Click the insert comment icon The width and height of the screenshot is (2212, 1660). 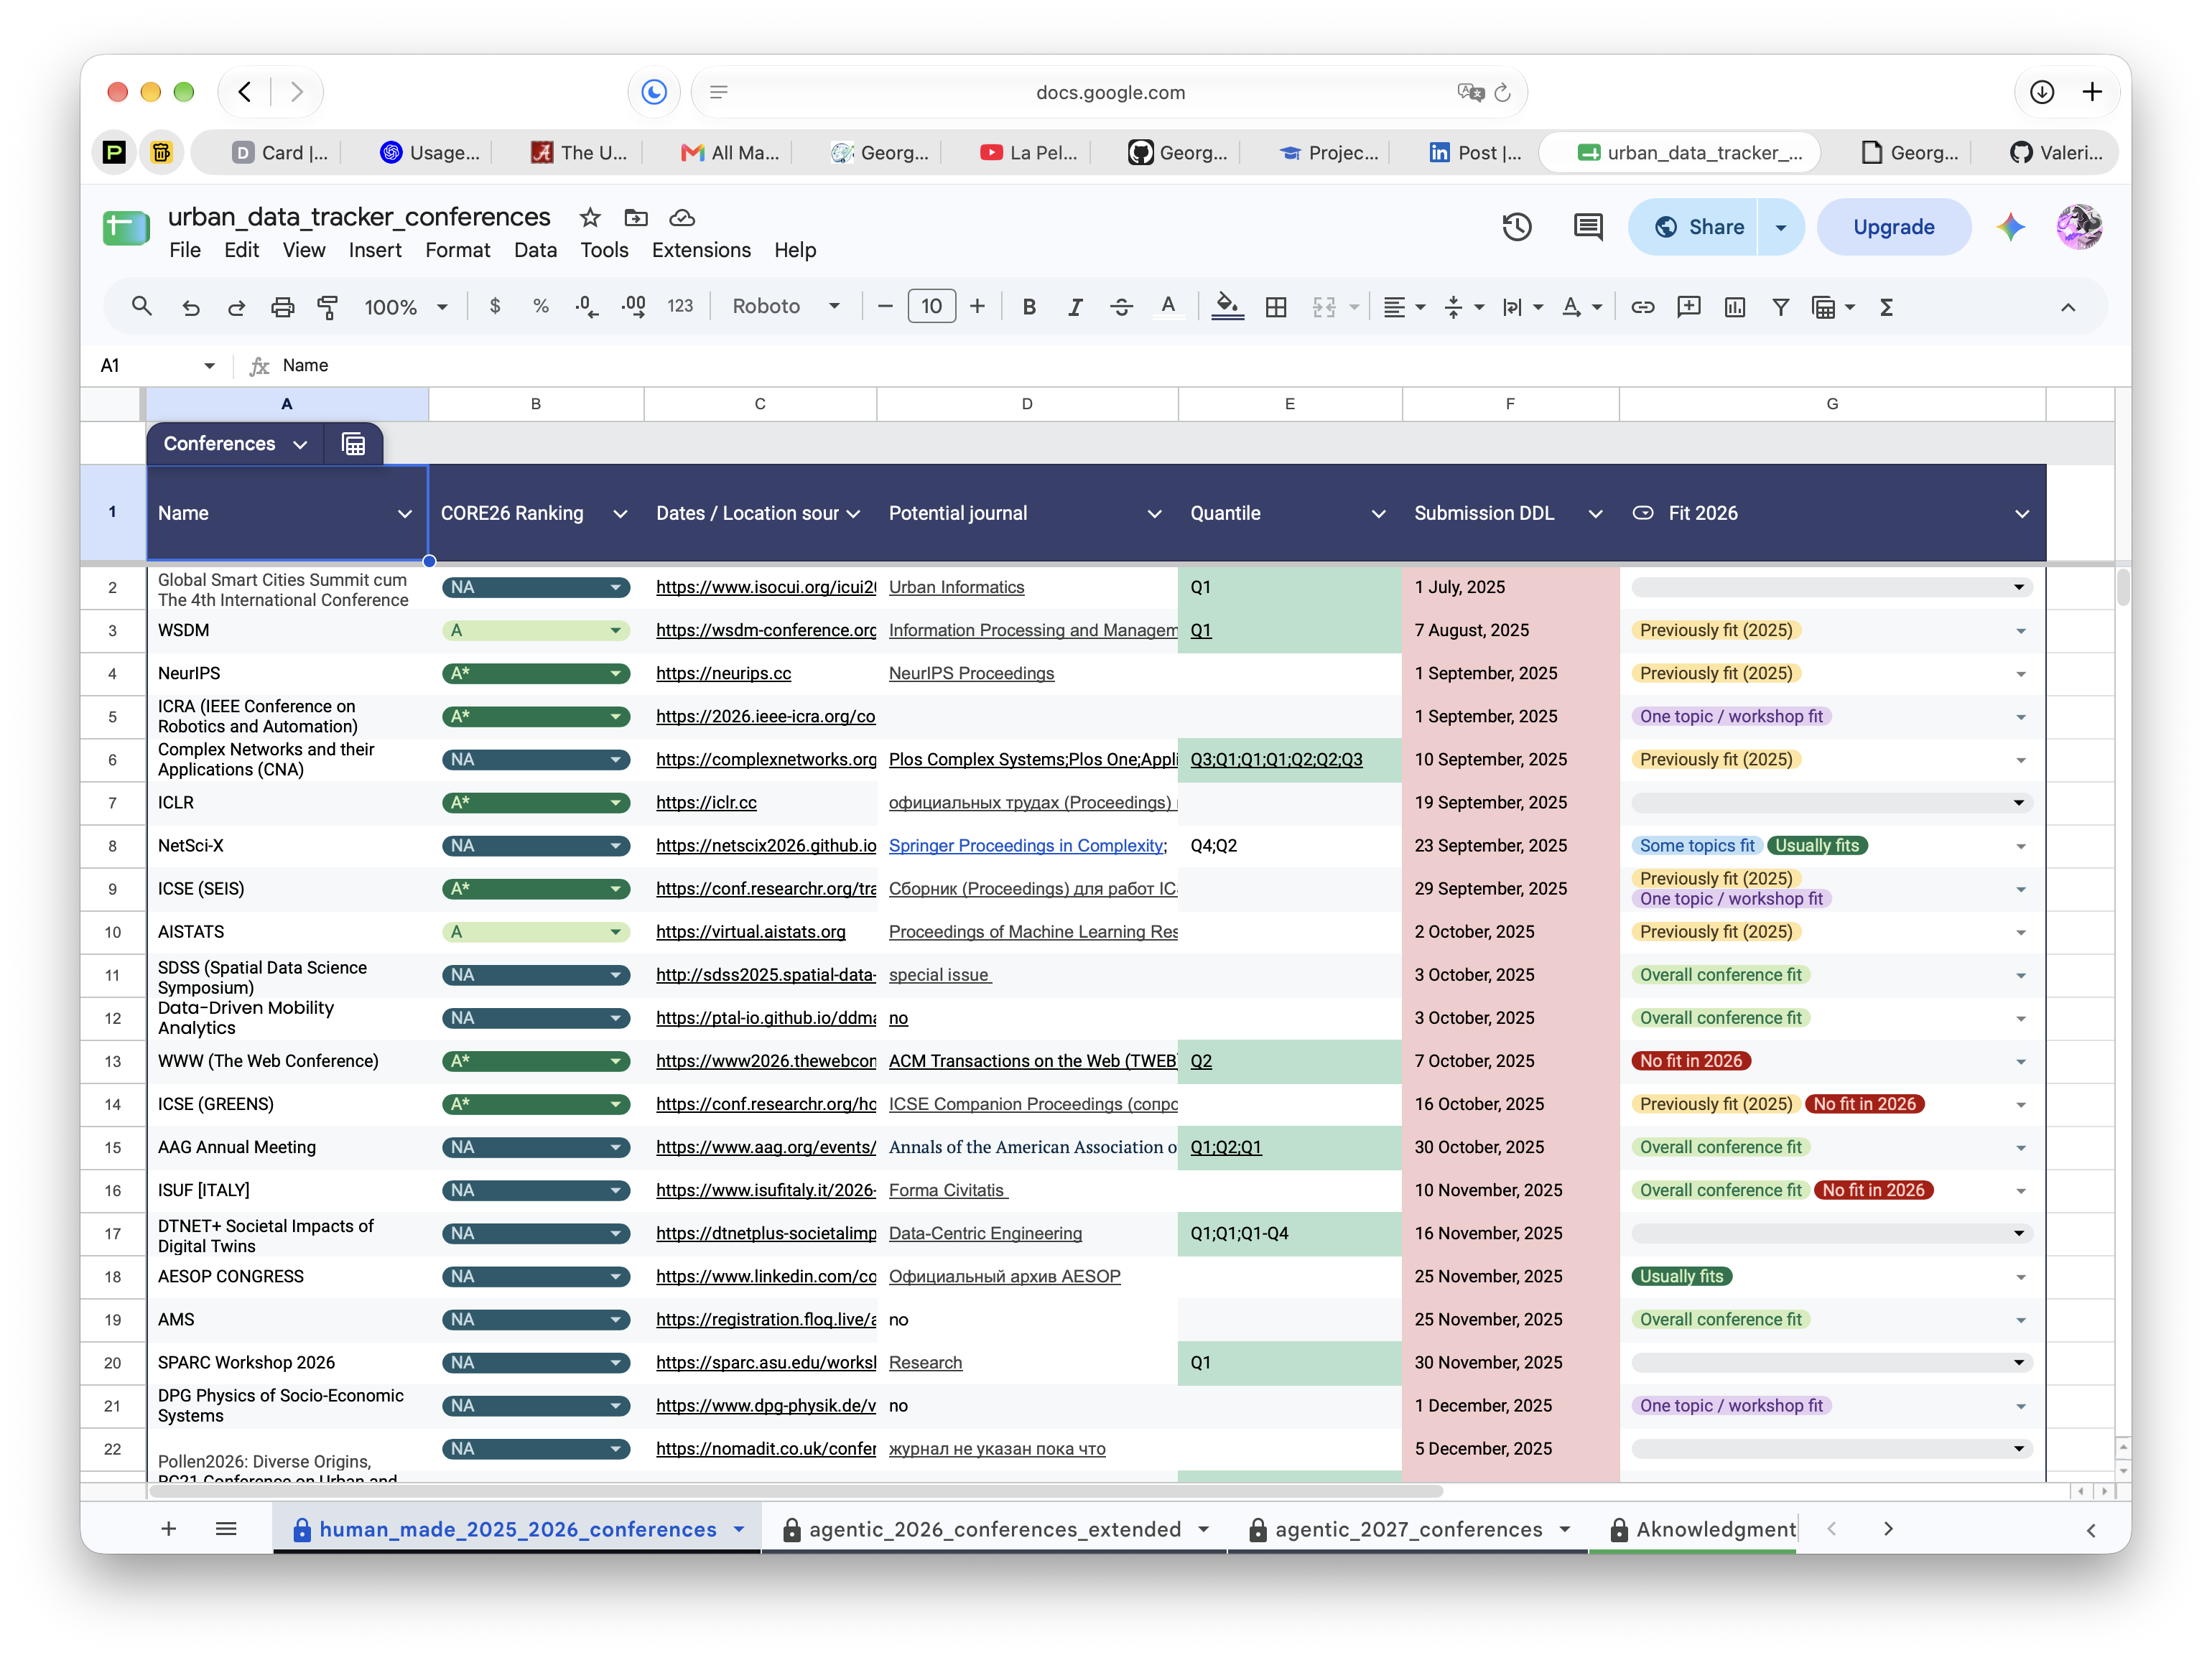[x=1688, y=307]
